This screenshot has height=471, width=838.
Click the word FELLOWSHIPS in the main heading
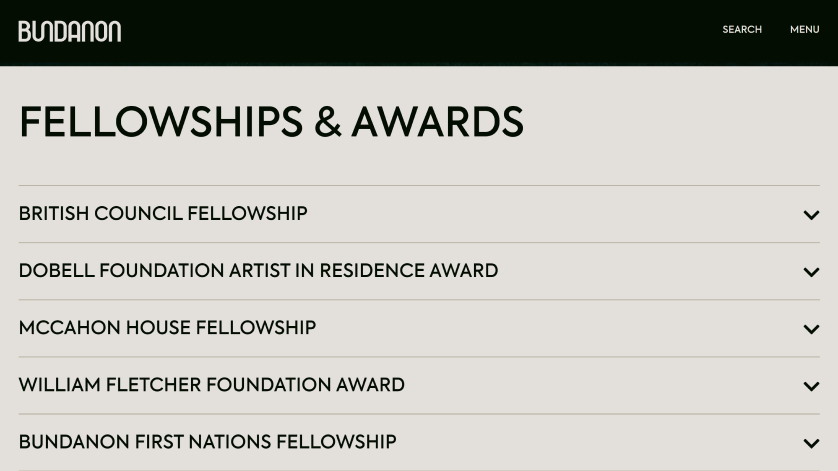161,122
